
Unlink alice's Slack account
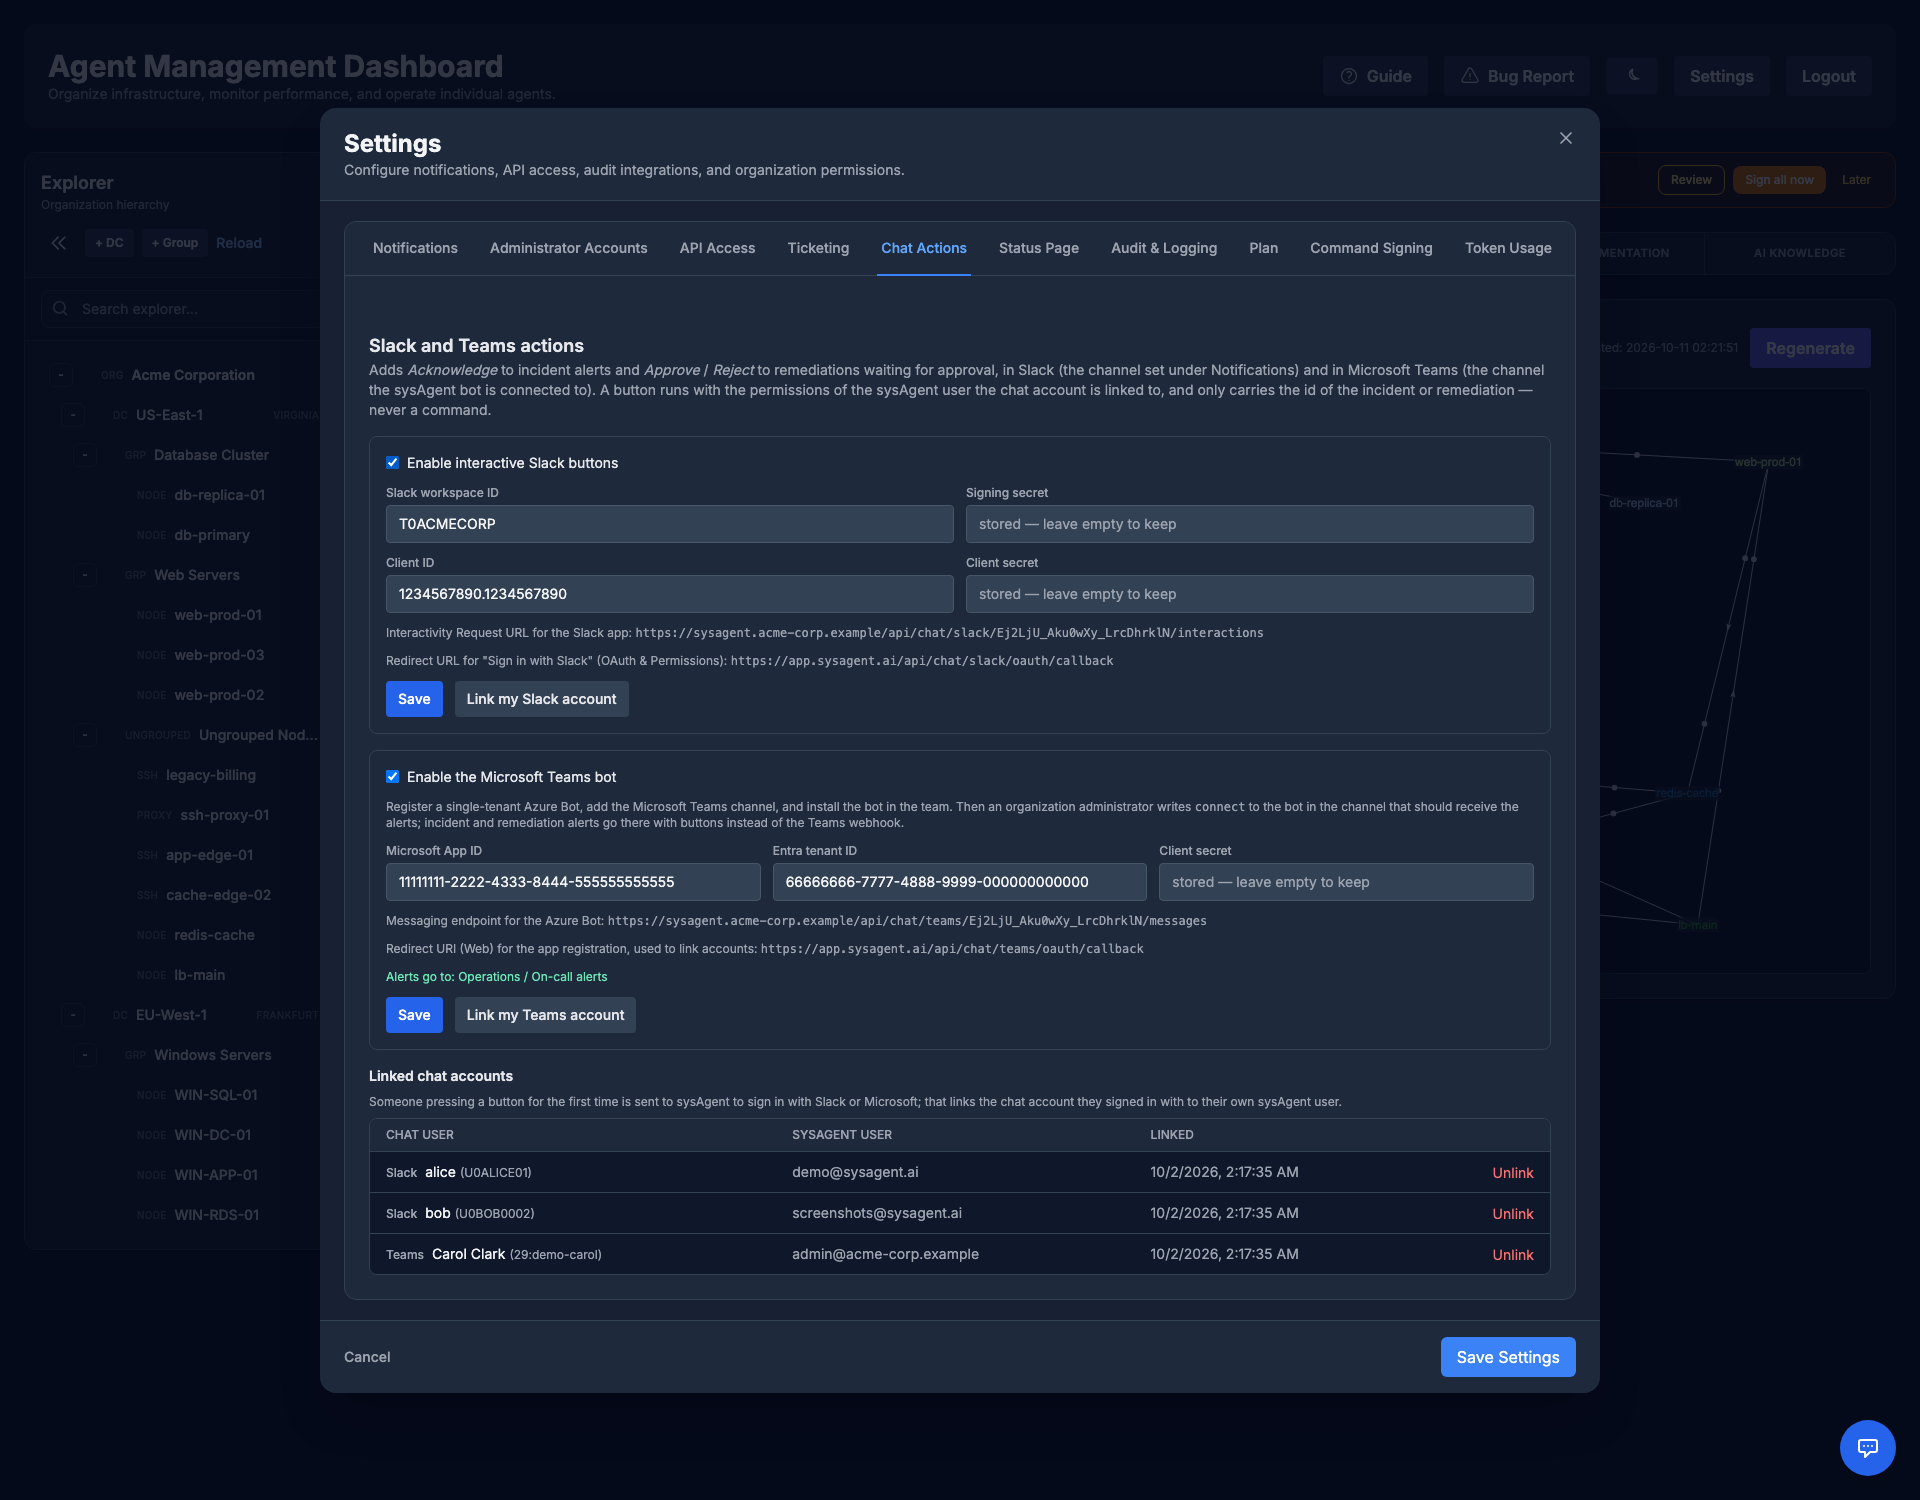(x=1513, y=1173)
